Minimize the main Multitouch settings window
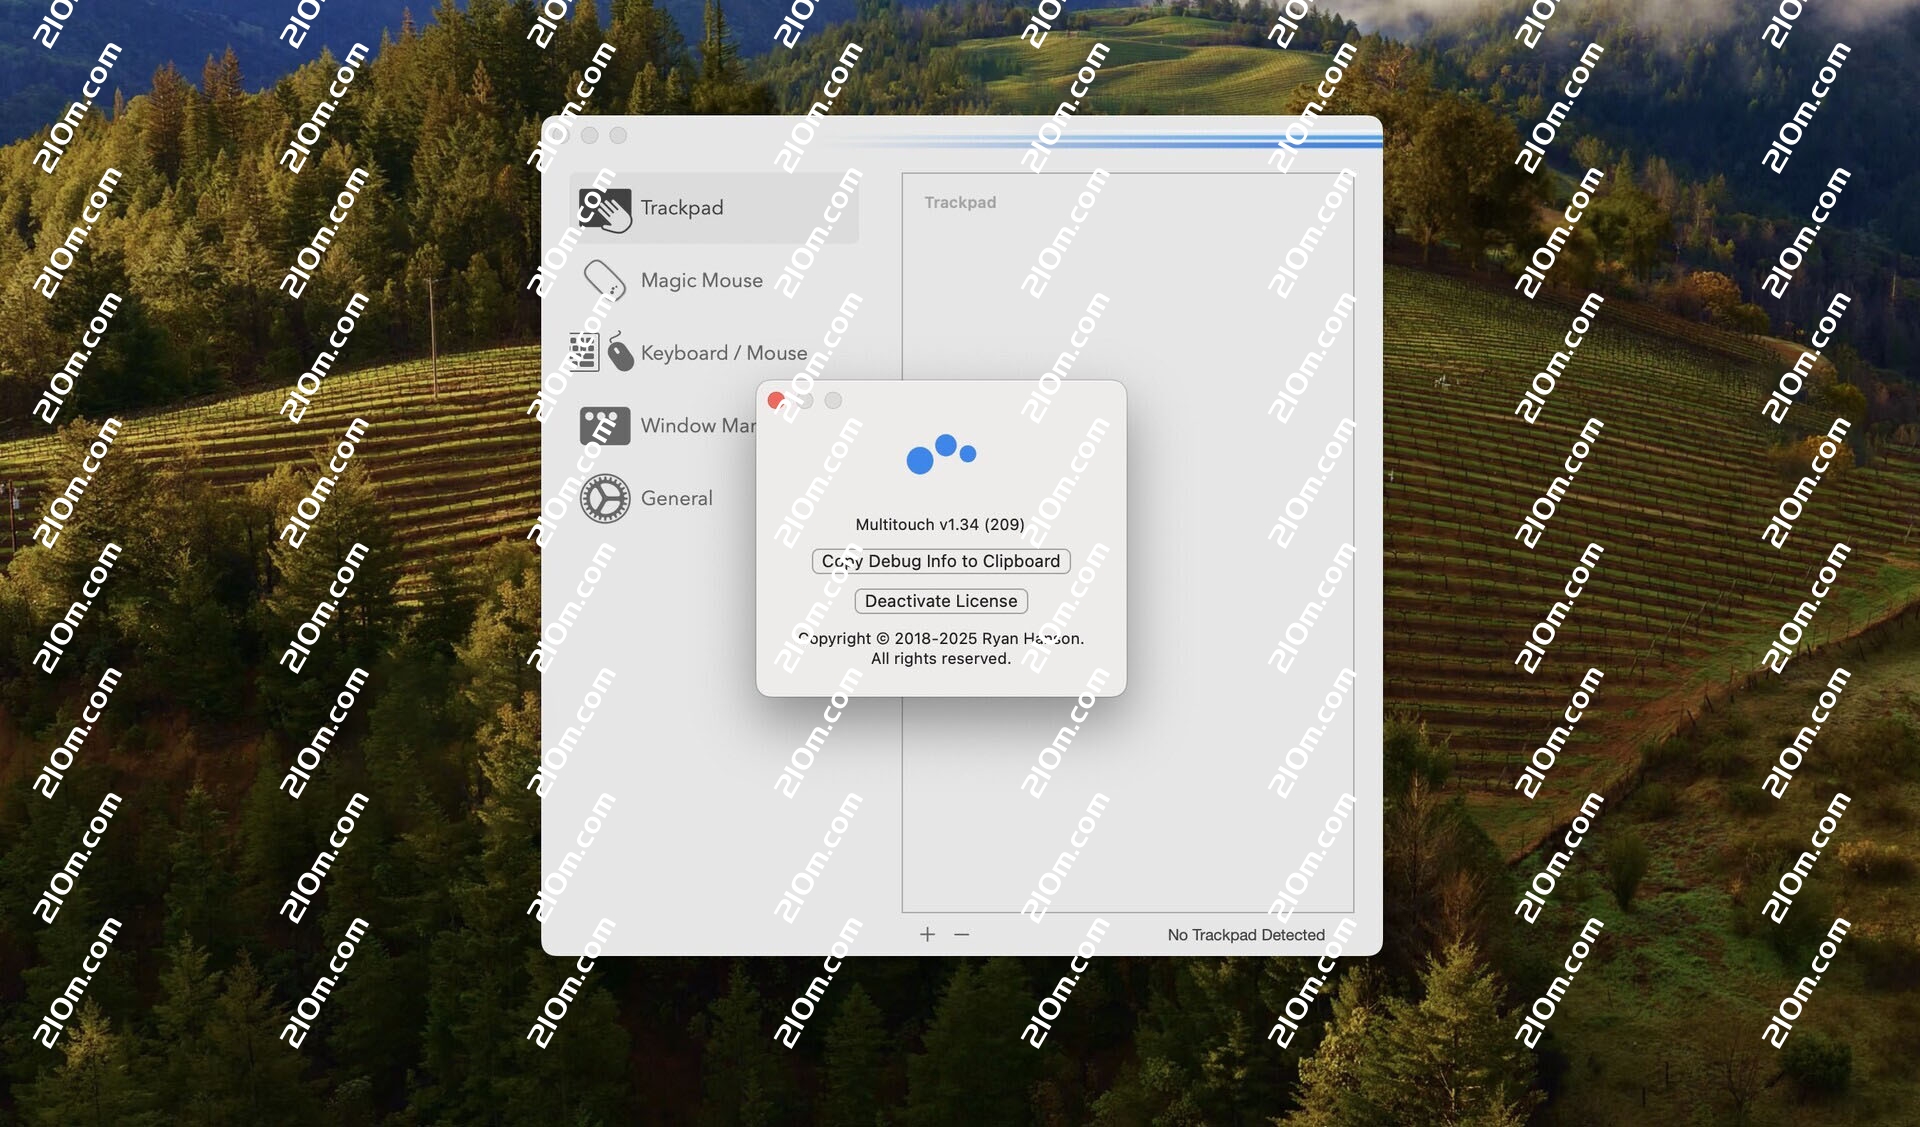 (x=590, y=135)
